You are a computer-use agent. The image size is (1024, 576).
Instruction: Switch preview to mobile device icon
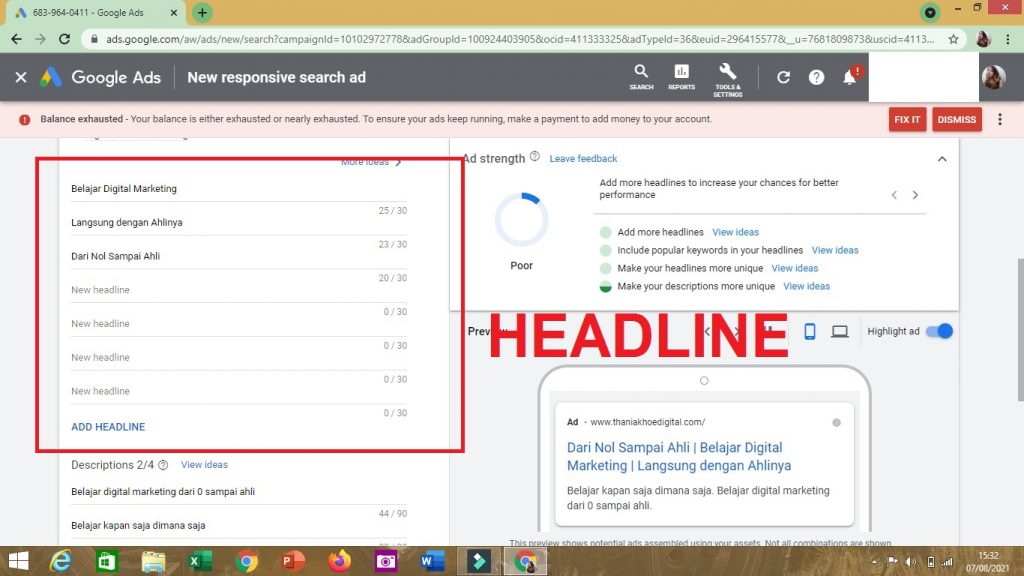tap(810, 331)
